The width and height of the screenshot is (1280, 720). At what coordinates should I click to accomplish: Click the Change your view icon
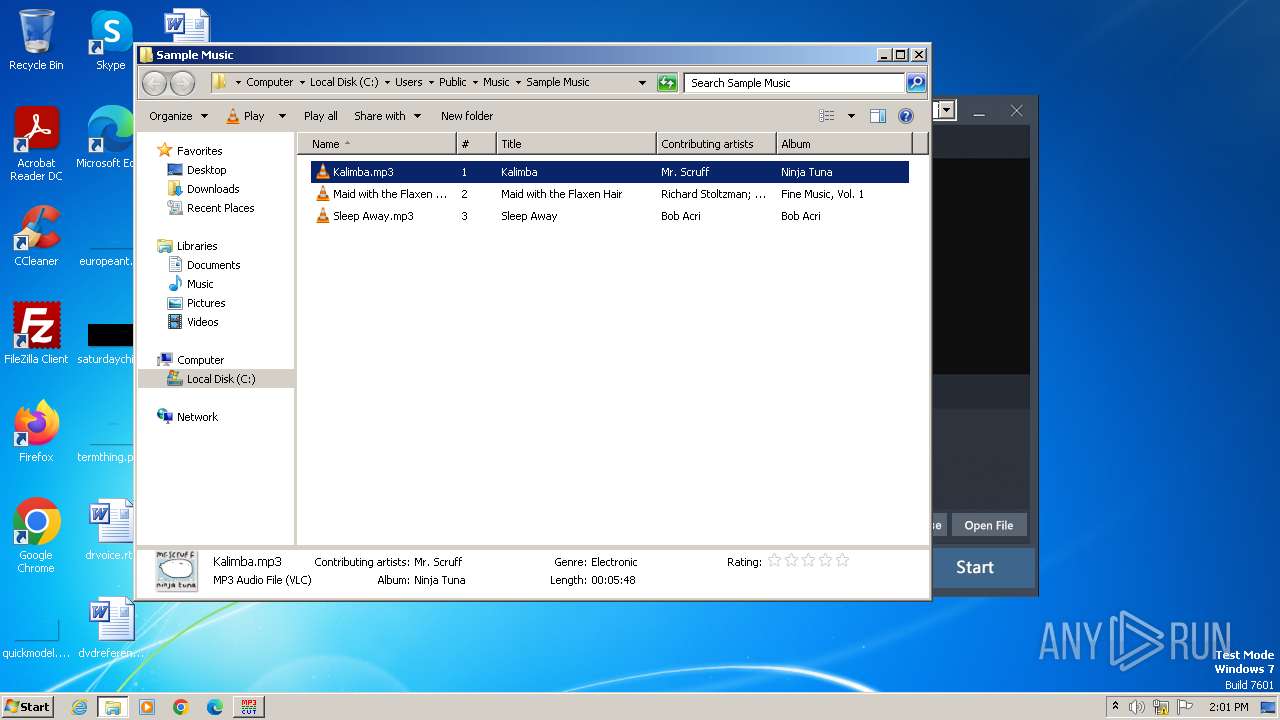tap(826, 116)
